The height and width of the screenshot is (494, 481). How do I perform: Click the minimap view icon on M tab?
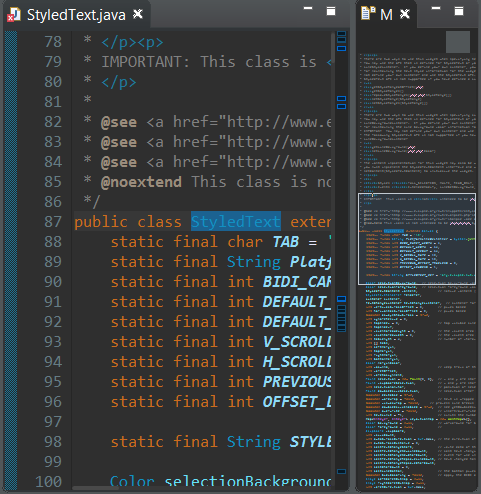(x=368, y=14)
